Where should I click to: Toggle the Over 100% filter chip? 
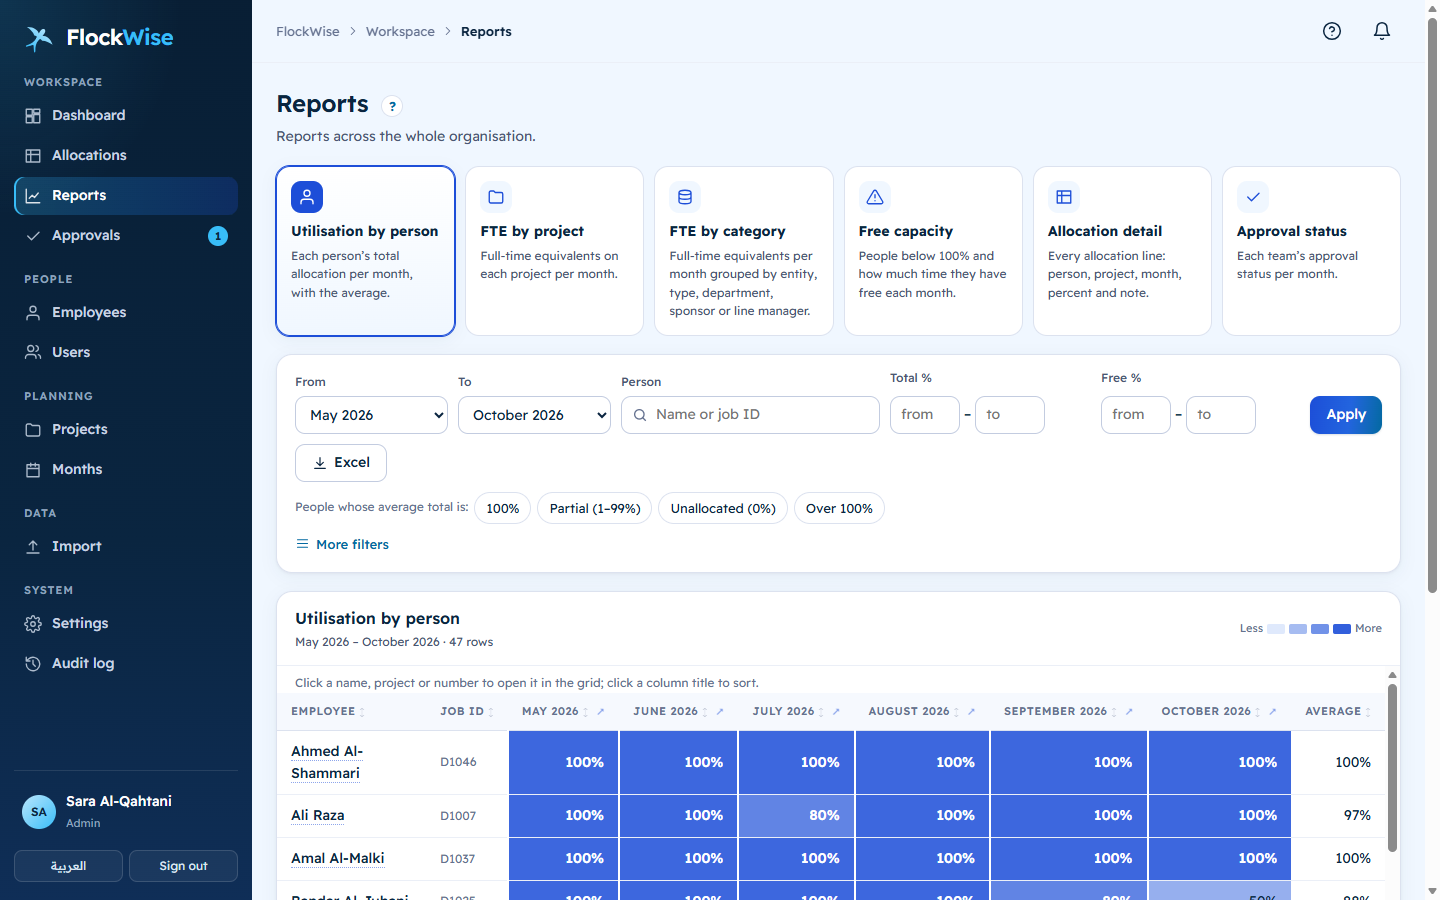pyautogui.click(x=839, y=509)
